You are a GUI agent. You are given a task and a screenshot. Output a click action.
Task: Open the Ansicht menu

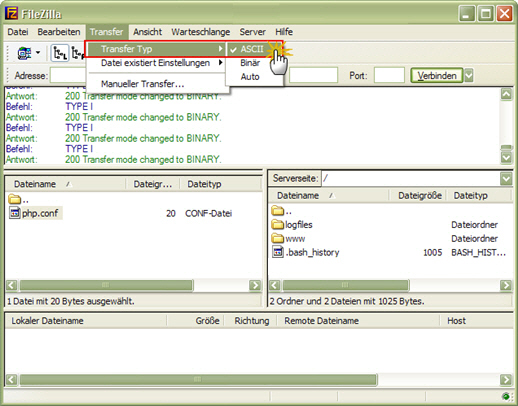[x=147, y=32]
